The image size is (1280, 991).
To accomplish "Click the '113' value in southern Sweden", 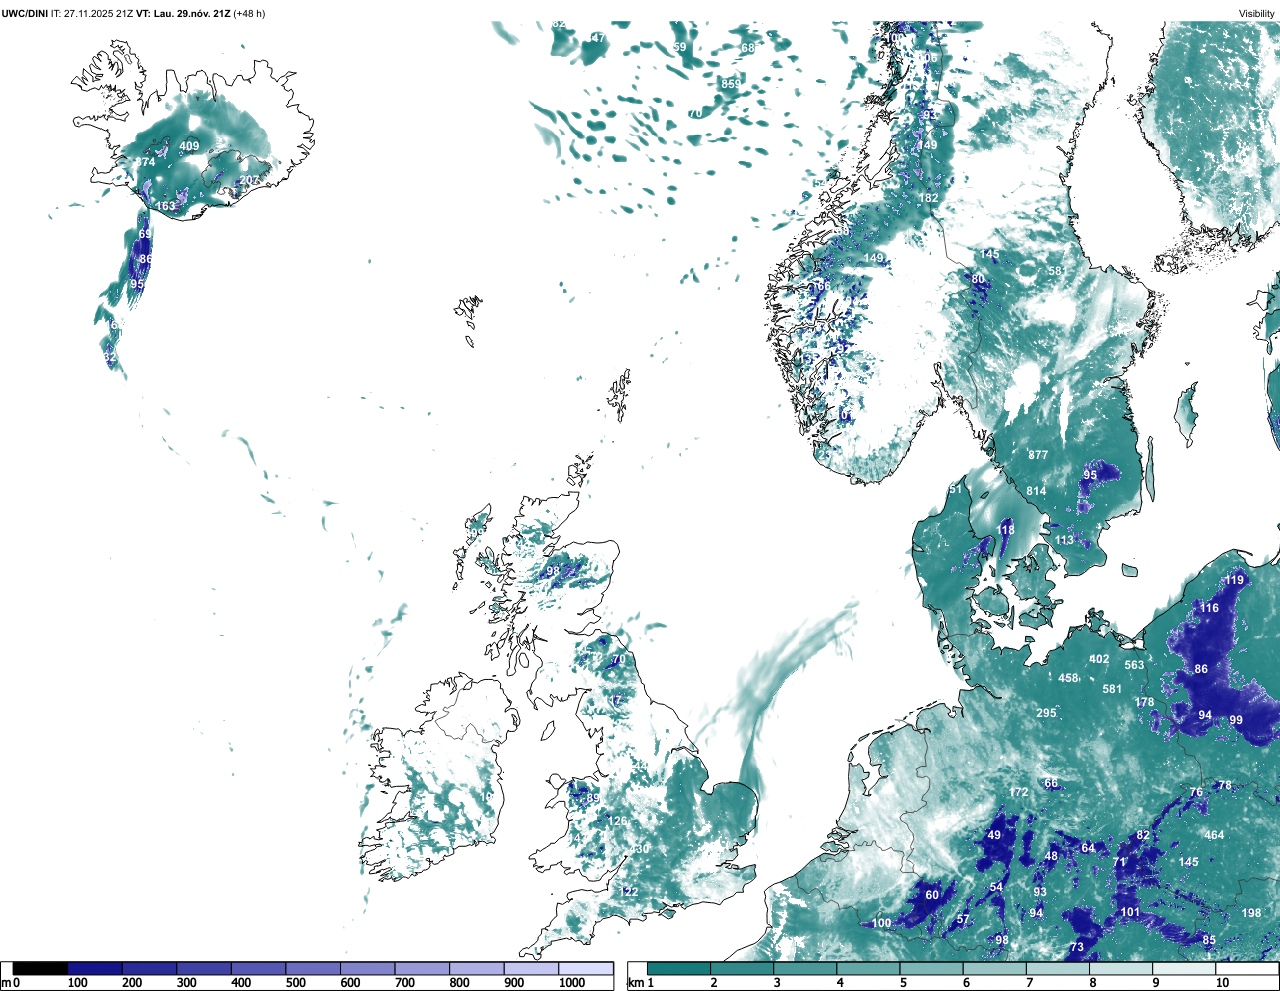I will [1064, 540].
